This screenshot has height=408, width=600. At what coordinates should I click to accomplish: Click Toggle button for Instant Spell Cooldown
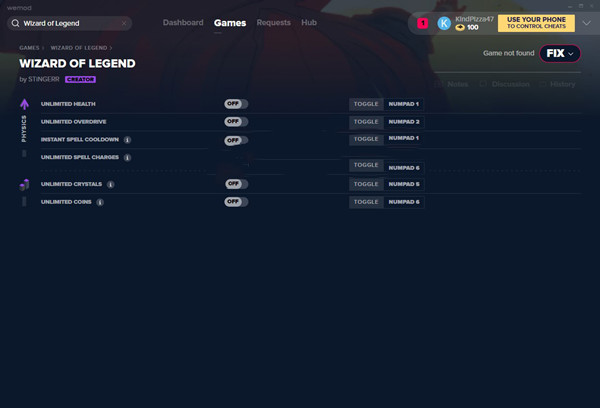[366, 139]
